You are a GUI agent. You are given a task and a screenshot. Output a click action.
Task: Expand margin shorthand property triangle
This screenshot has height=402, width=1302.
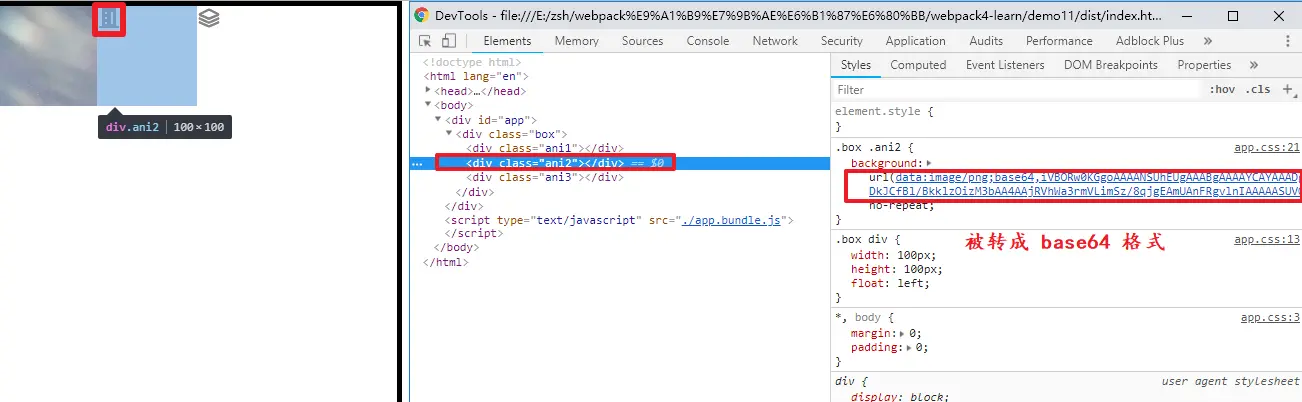[903, 333]
